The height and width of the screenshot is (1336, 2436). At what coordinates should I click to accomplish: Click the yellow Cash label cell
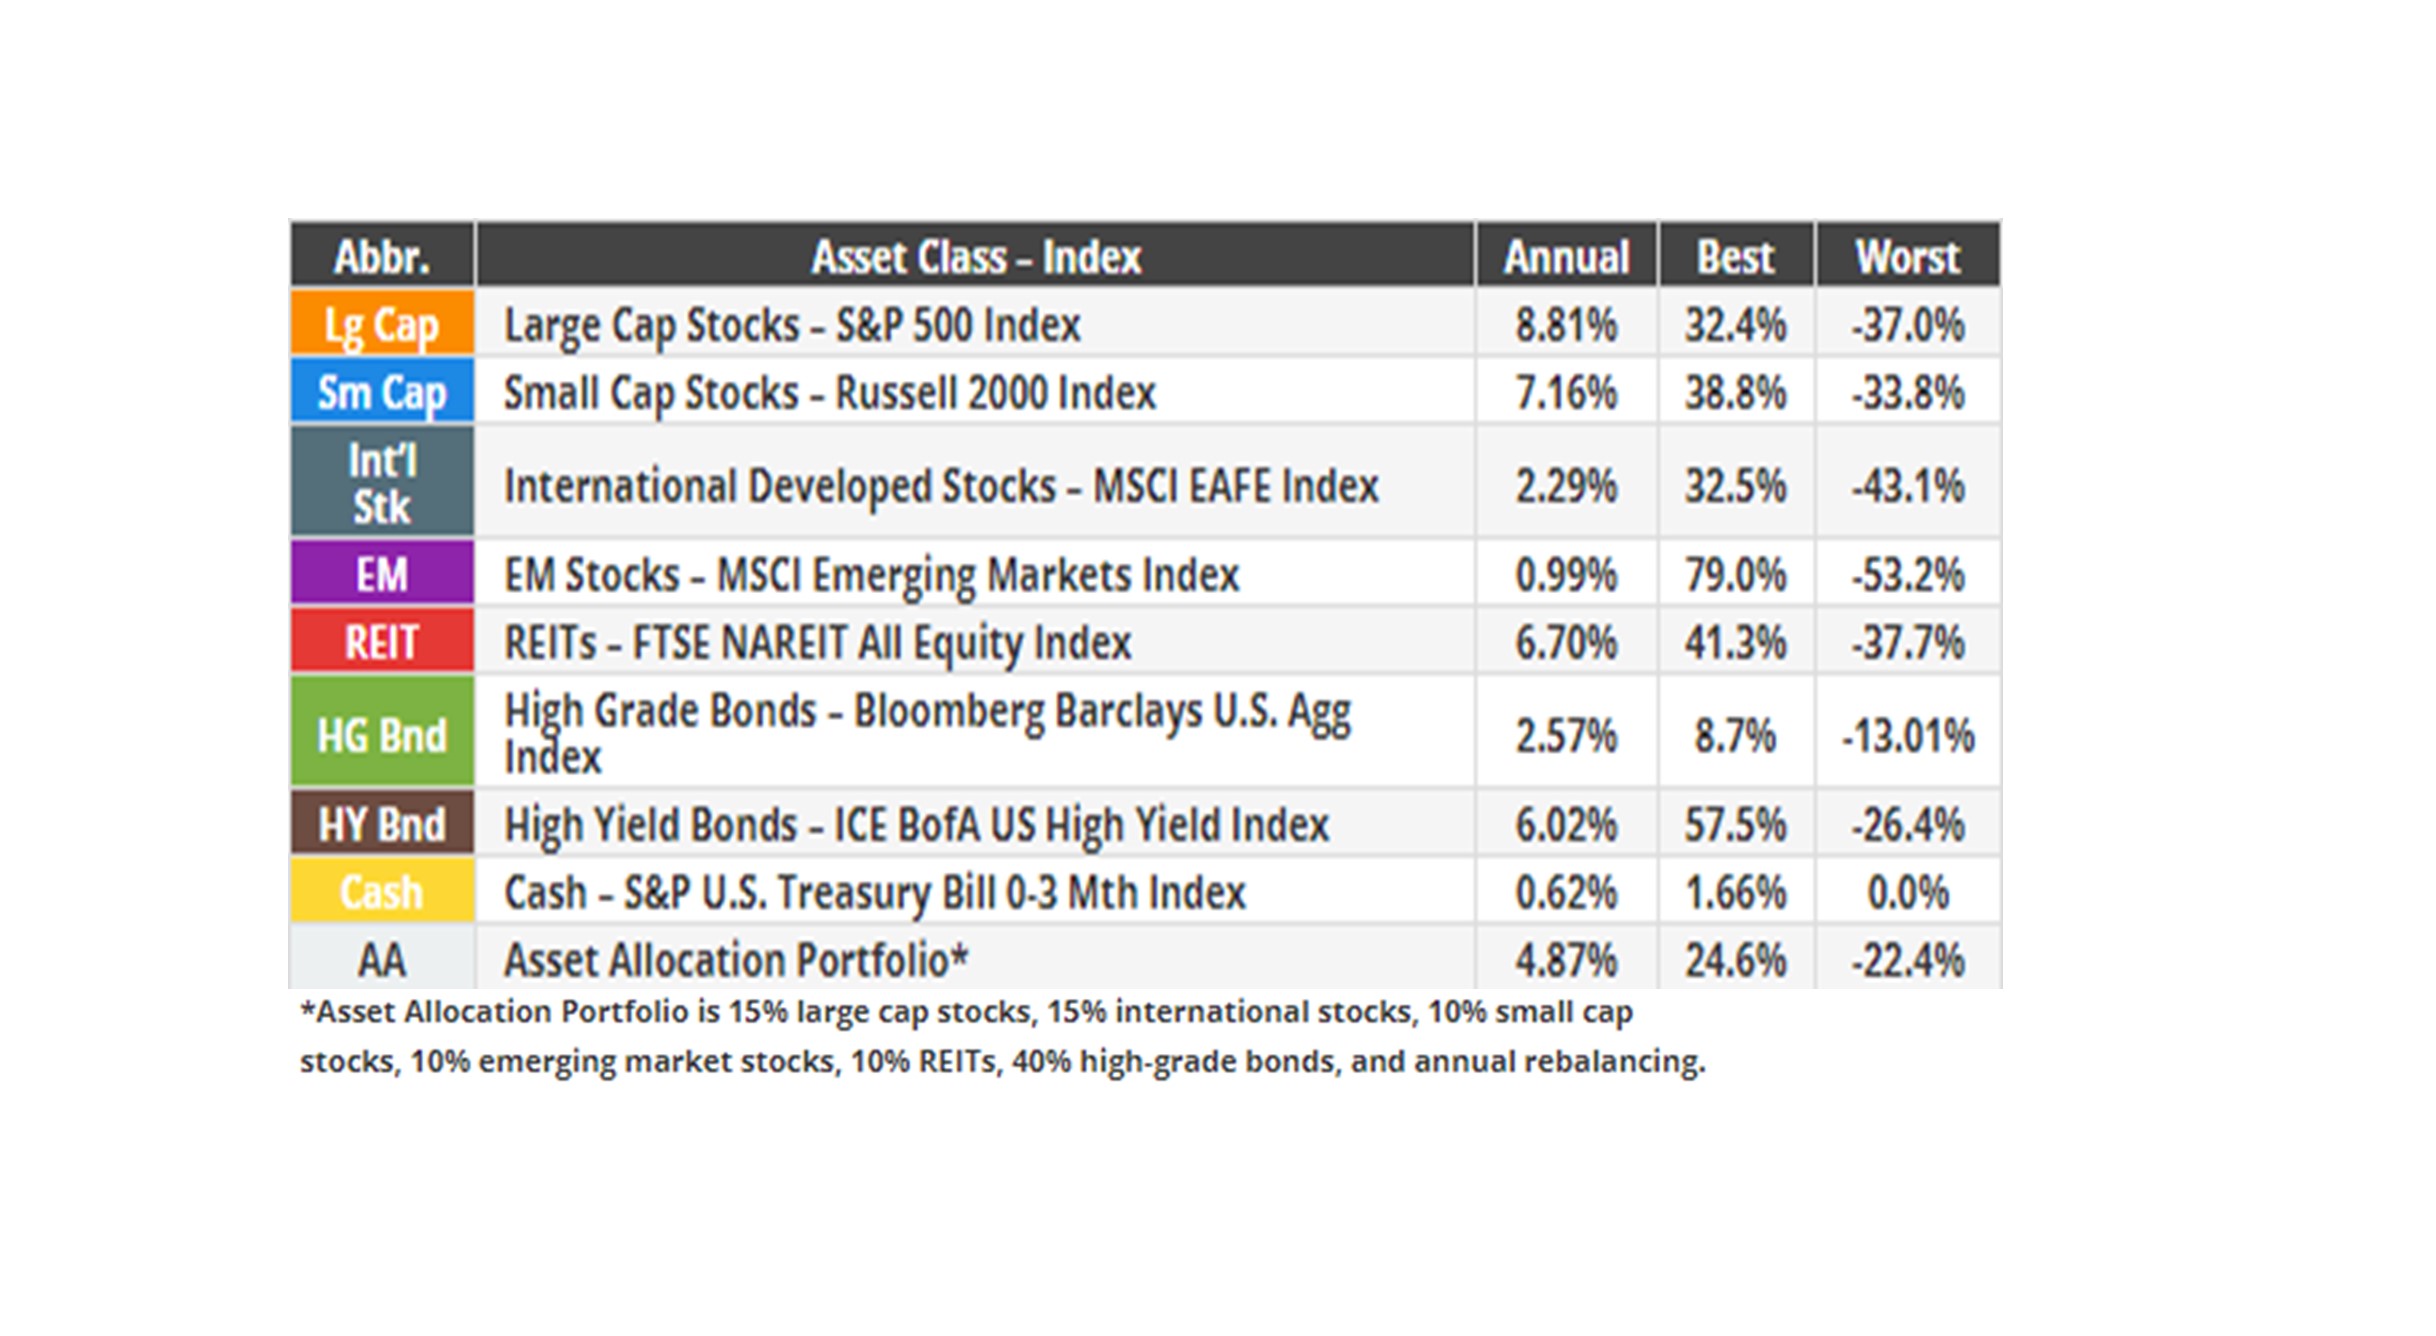point(382,892)
